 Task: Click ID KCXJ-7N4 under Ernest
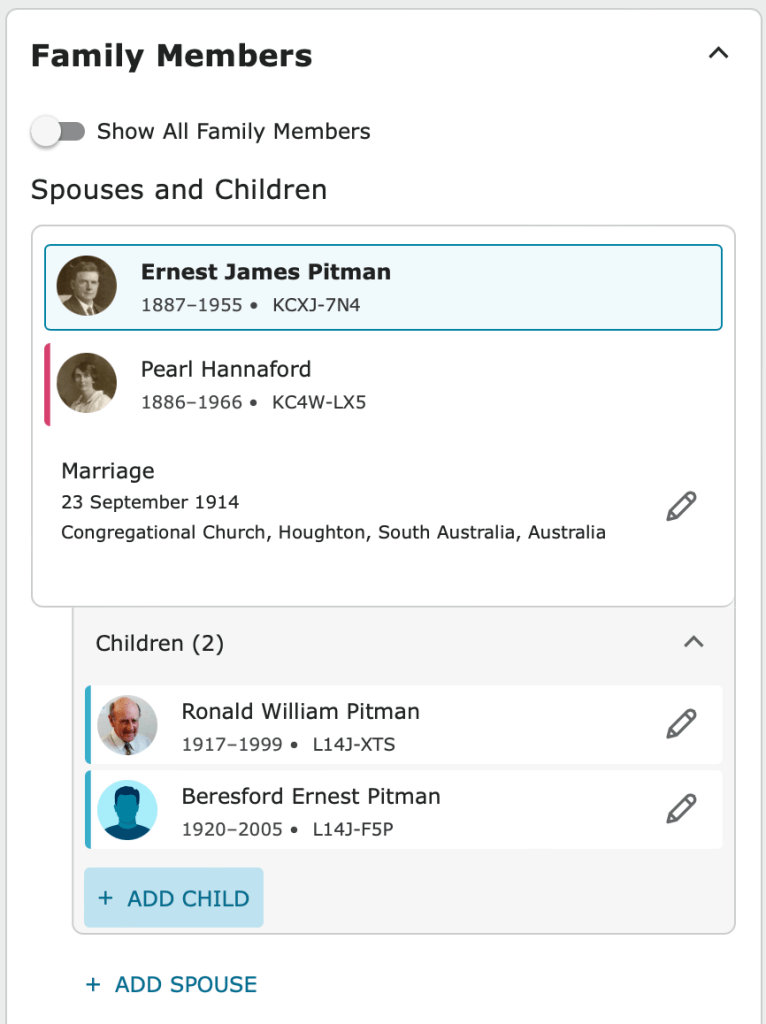tap(316, 305)
